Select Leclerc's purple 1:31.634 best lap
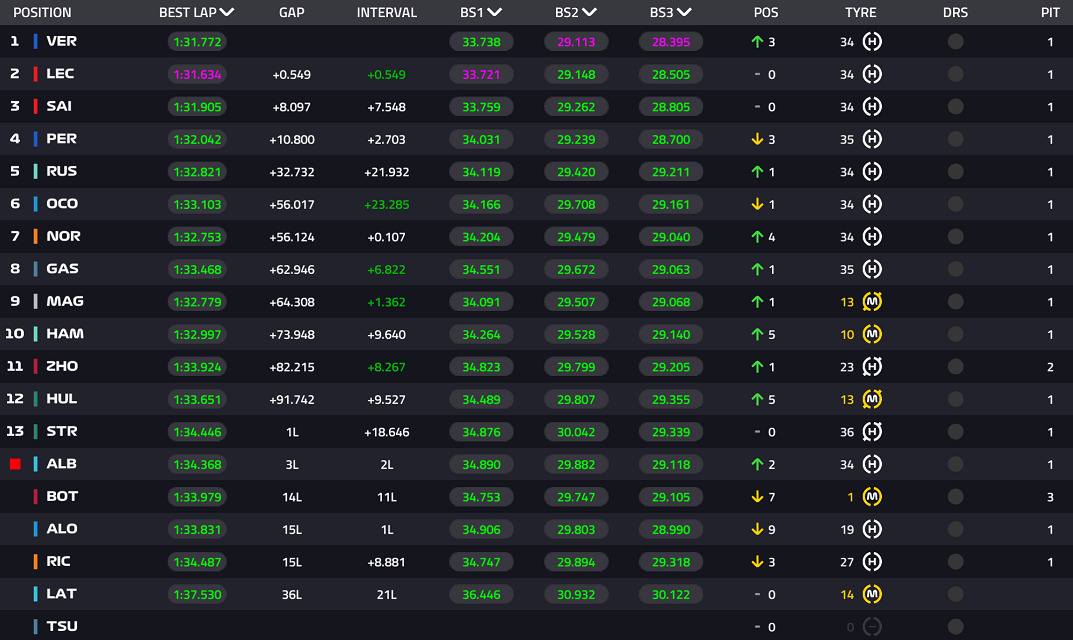 [x=197, y=74]
